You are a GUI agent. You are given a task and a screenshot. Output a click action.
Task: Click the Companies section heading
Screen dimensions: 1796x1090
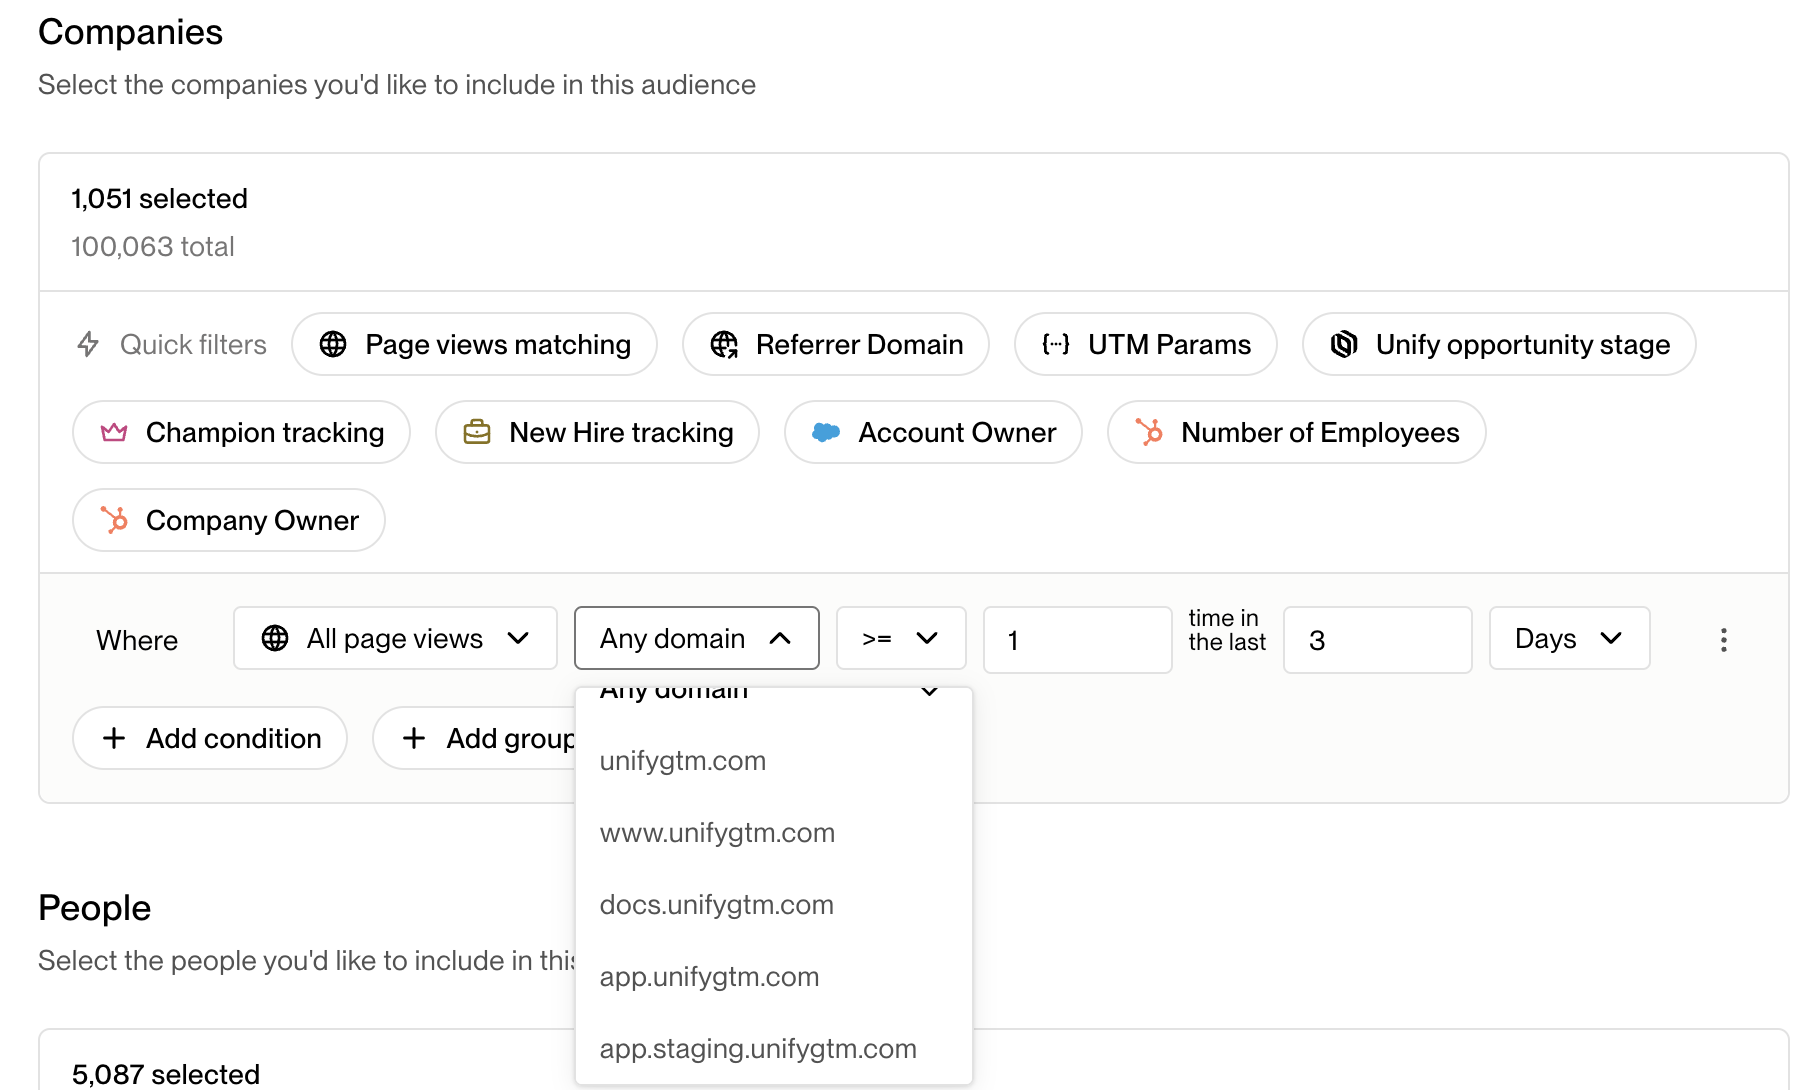point(130,32)
